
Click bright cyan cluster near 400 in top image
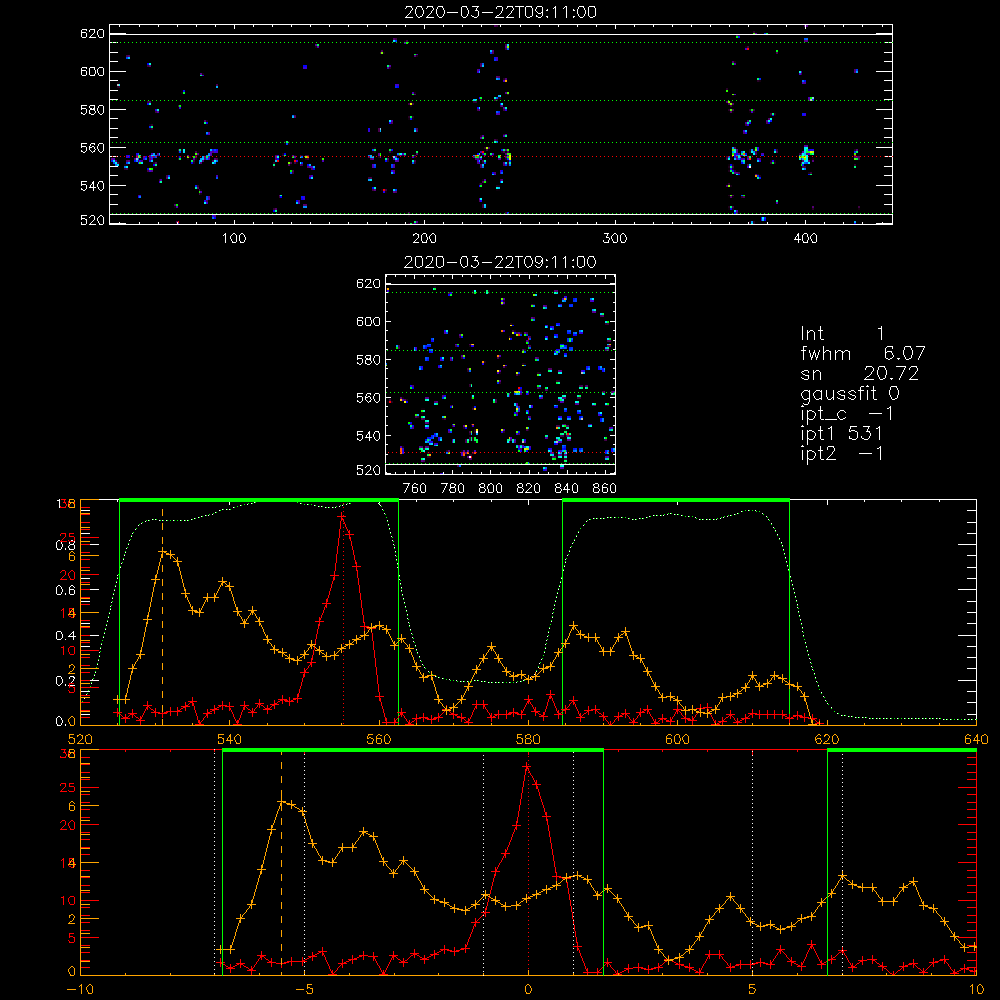(x=806, y=156)
